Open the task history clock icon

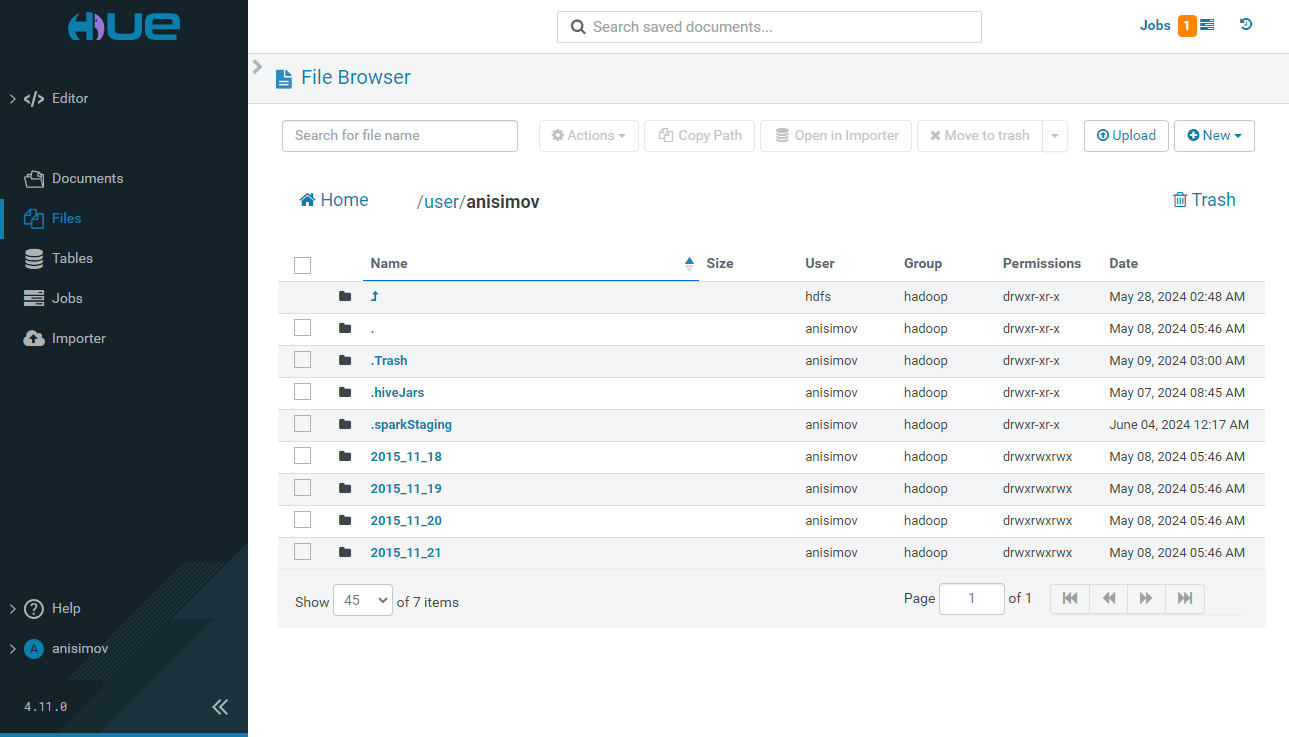1246,25
